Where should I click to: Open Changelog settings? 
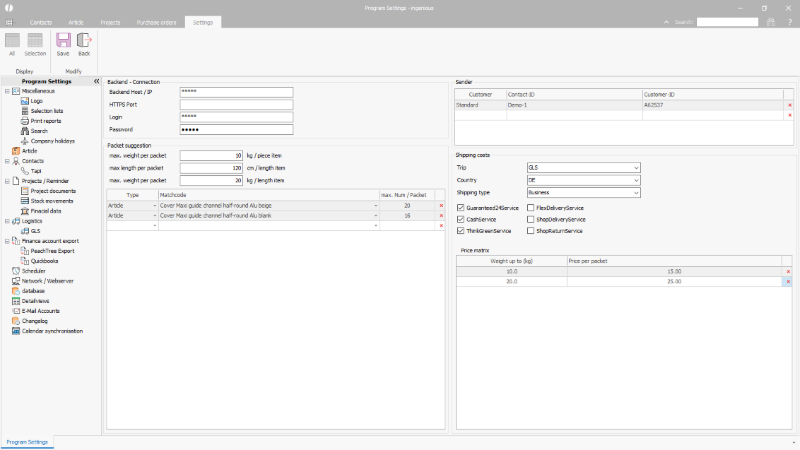point(34,321)
